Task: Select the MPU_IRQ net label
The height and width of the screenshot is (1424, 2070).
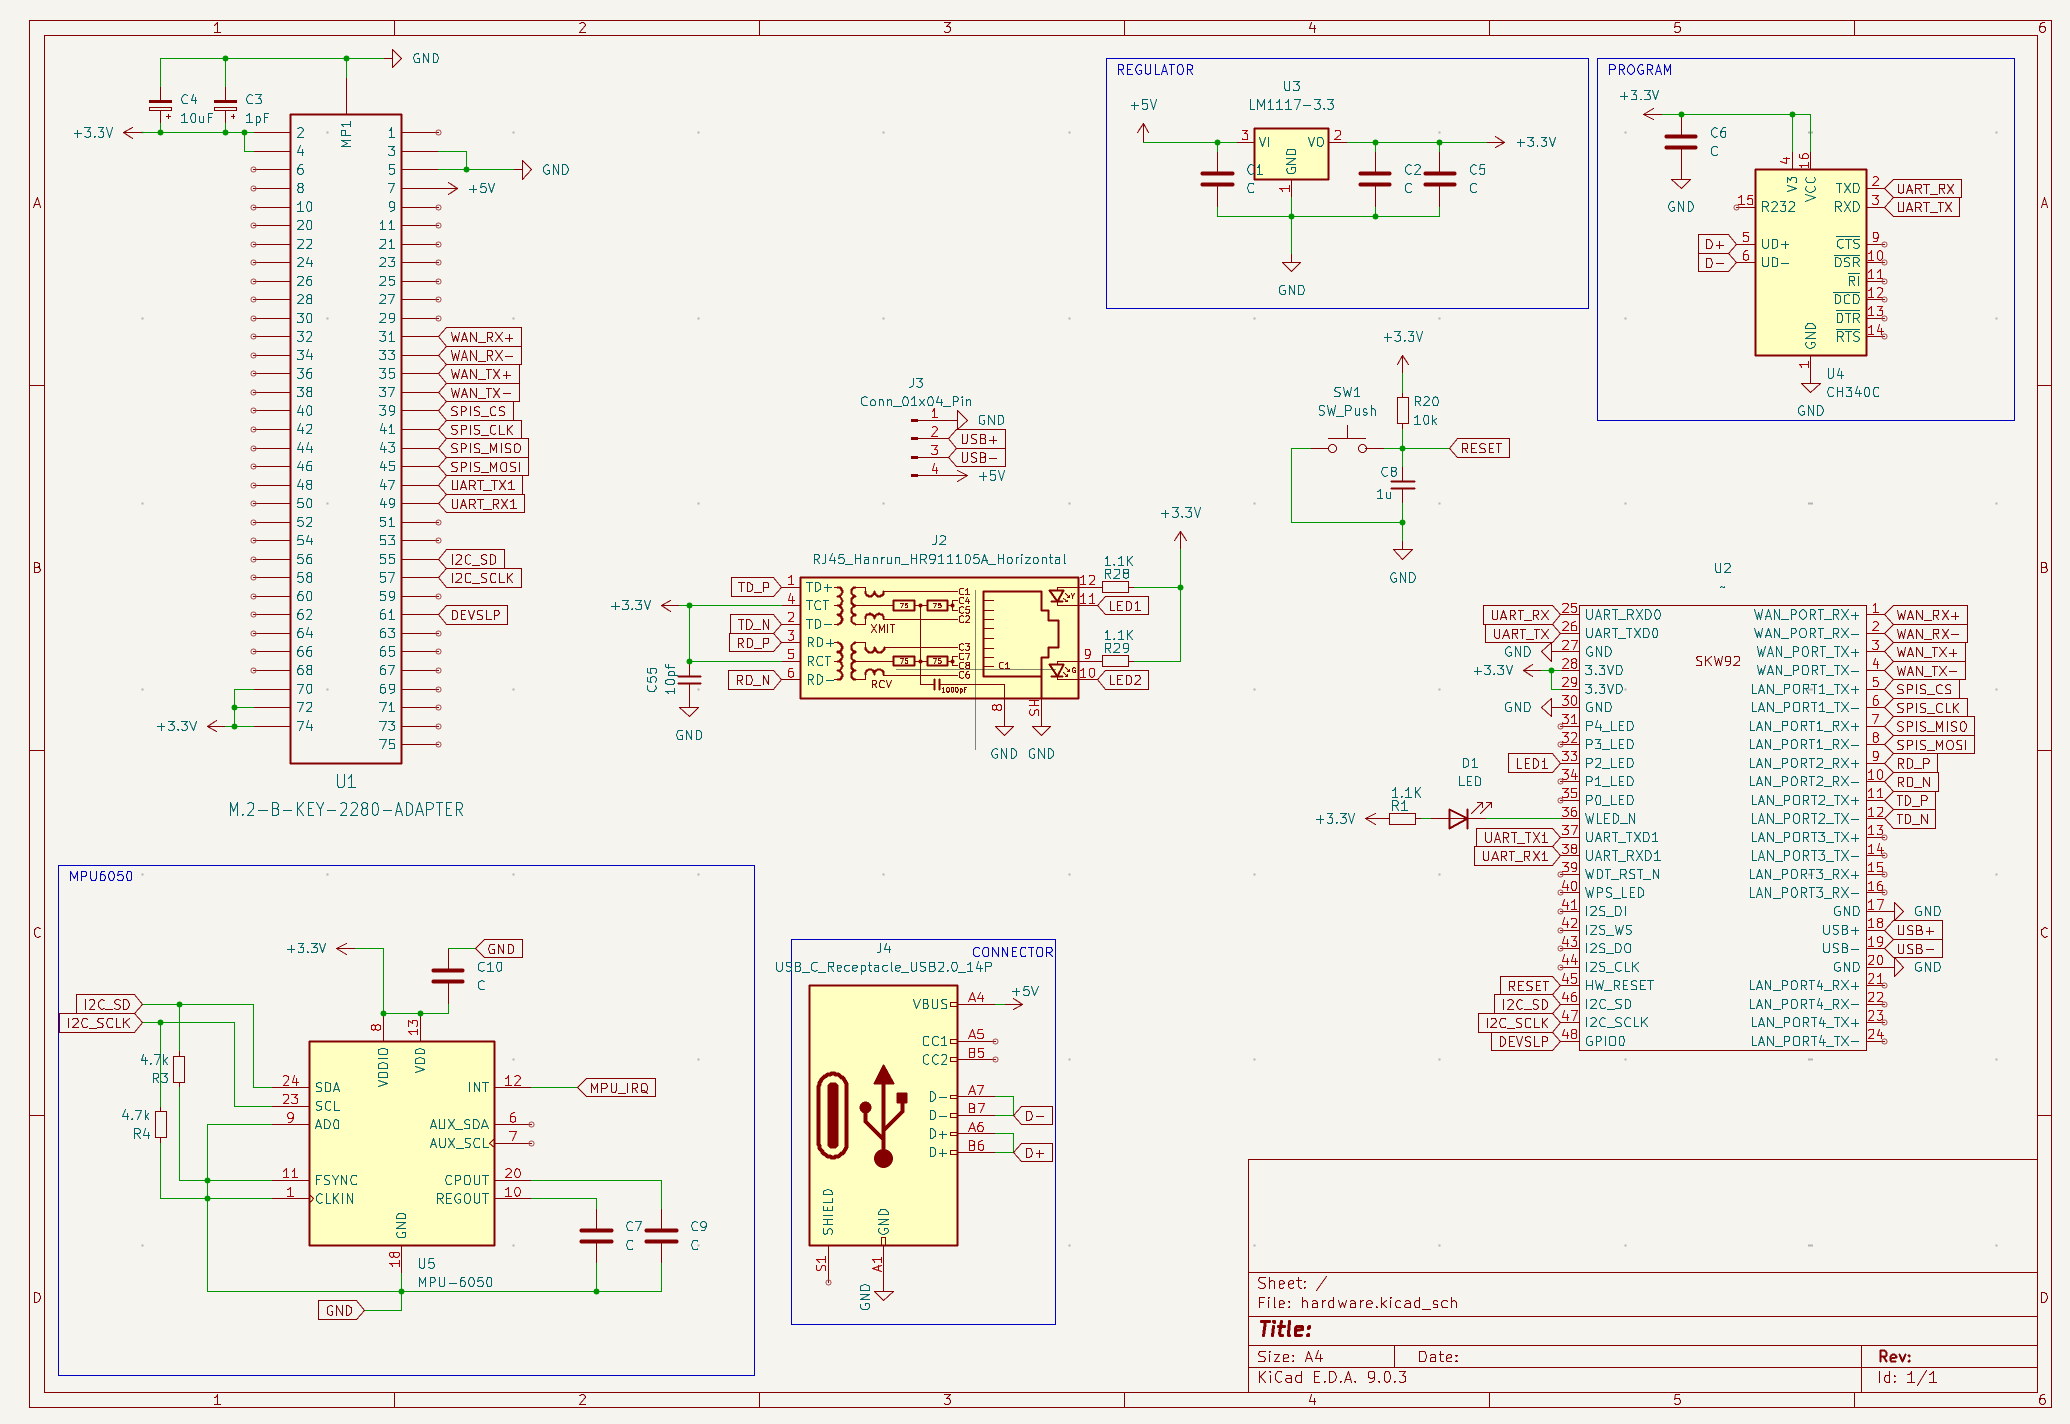Action: 619,1088
